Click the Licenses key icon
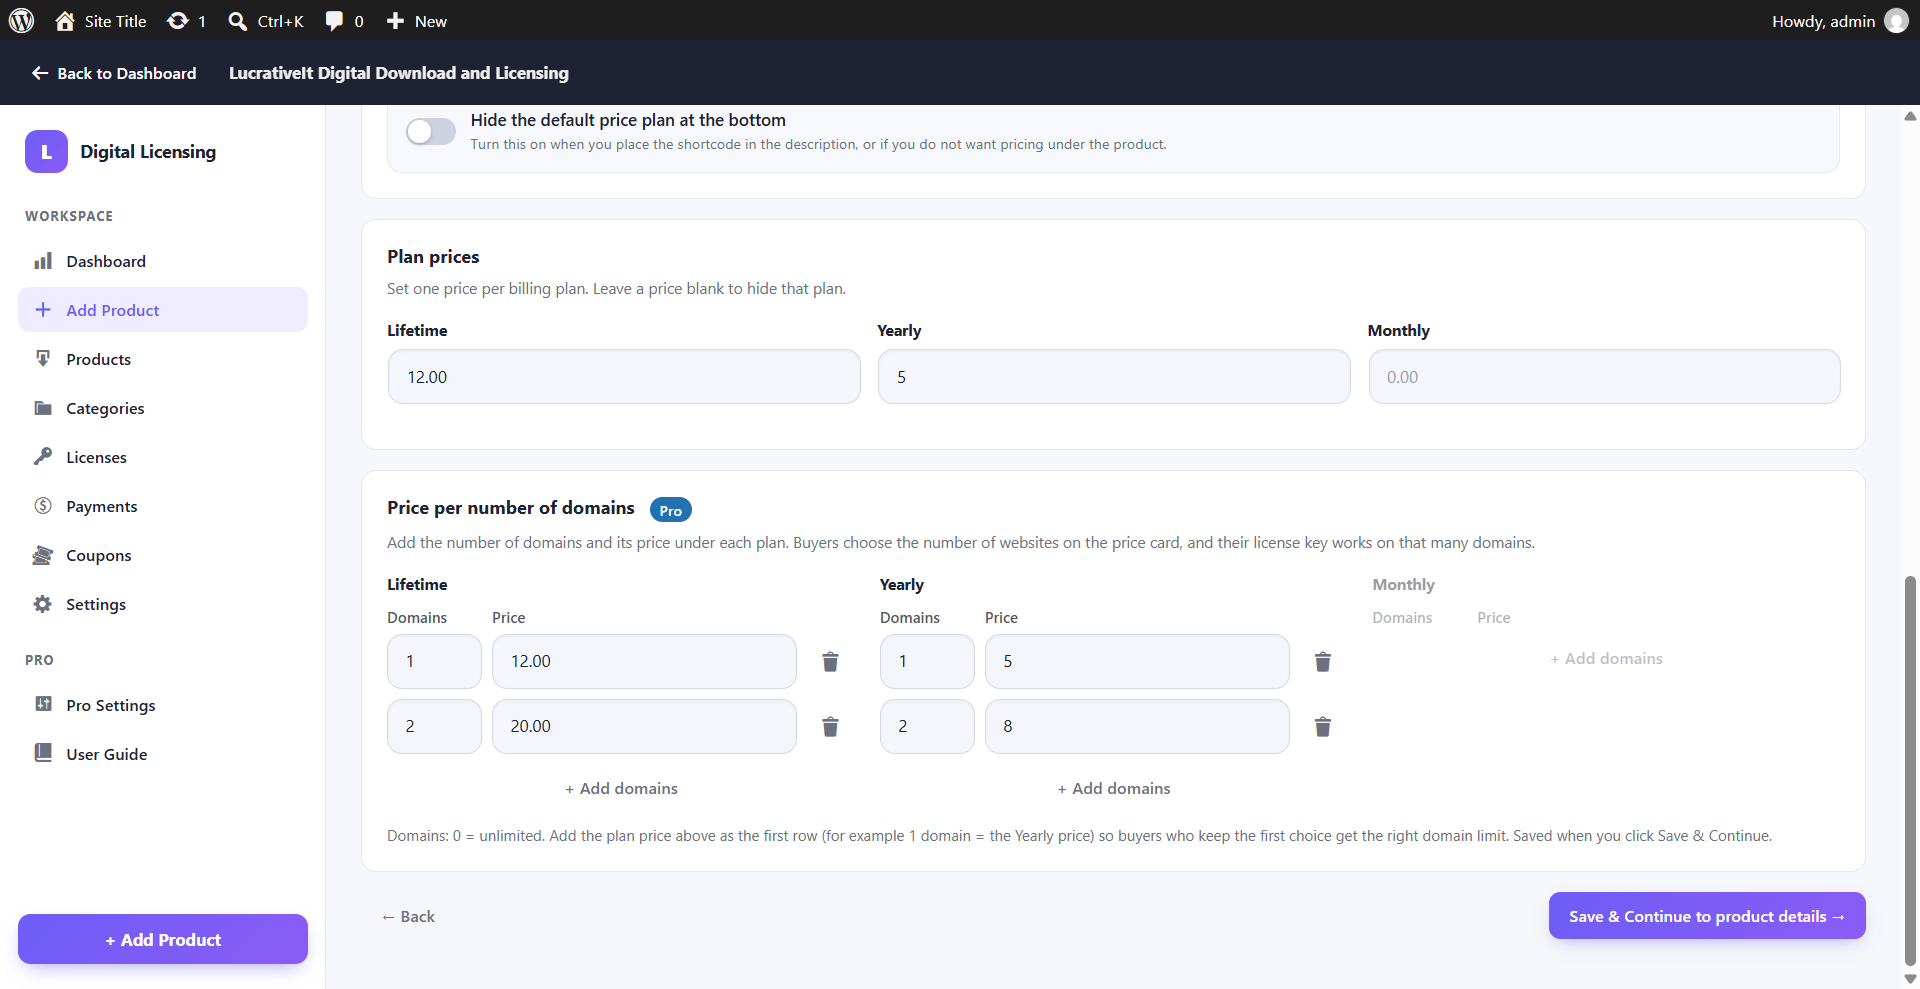 43,457
